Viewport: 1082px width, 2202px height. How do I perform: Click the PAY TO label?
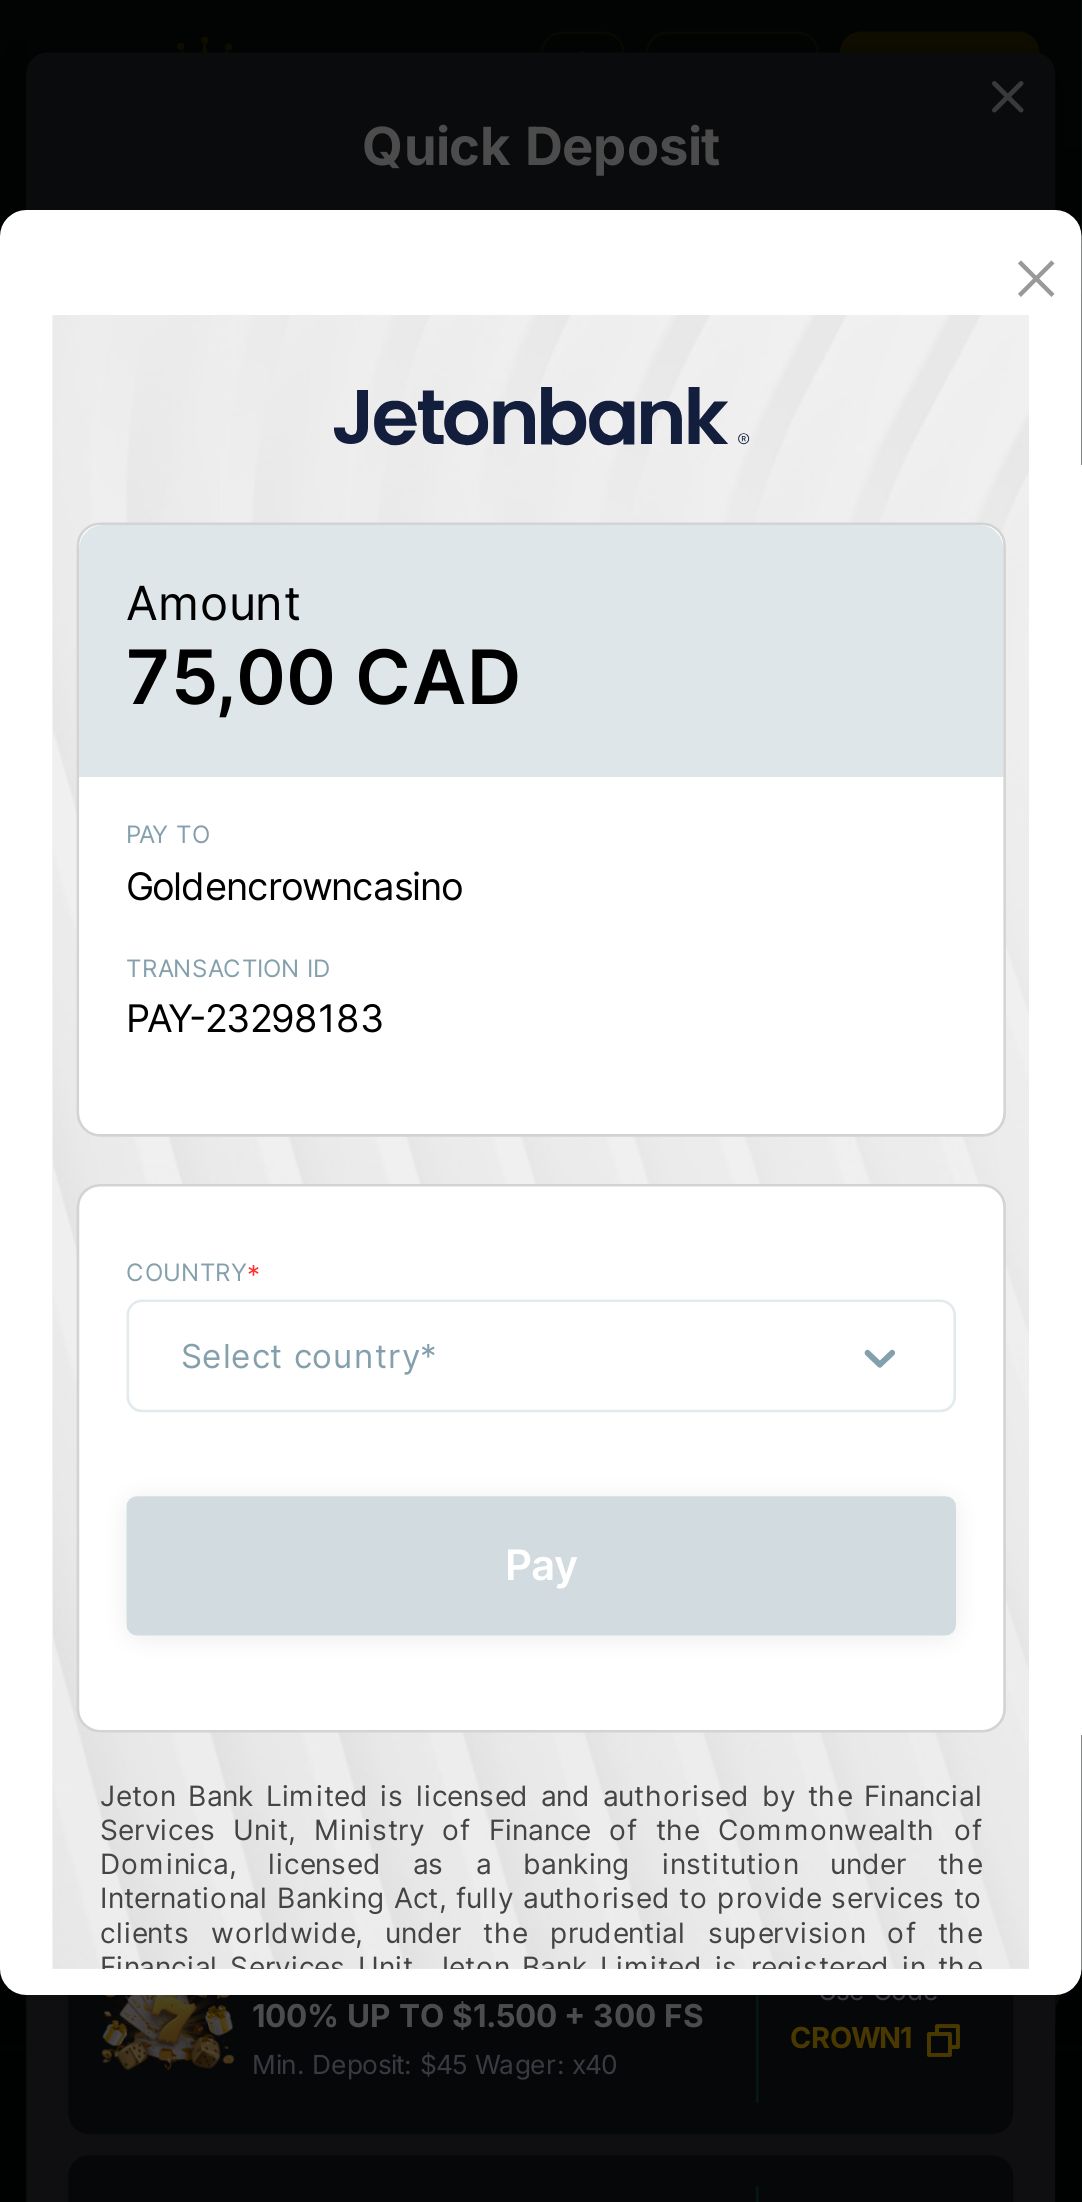(x=168, y=835)
